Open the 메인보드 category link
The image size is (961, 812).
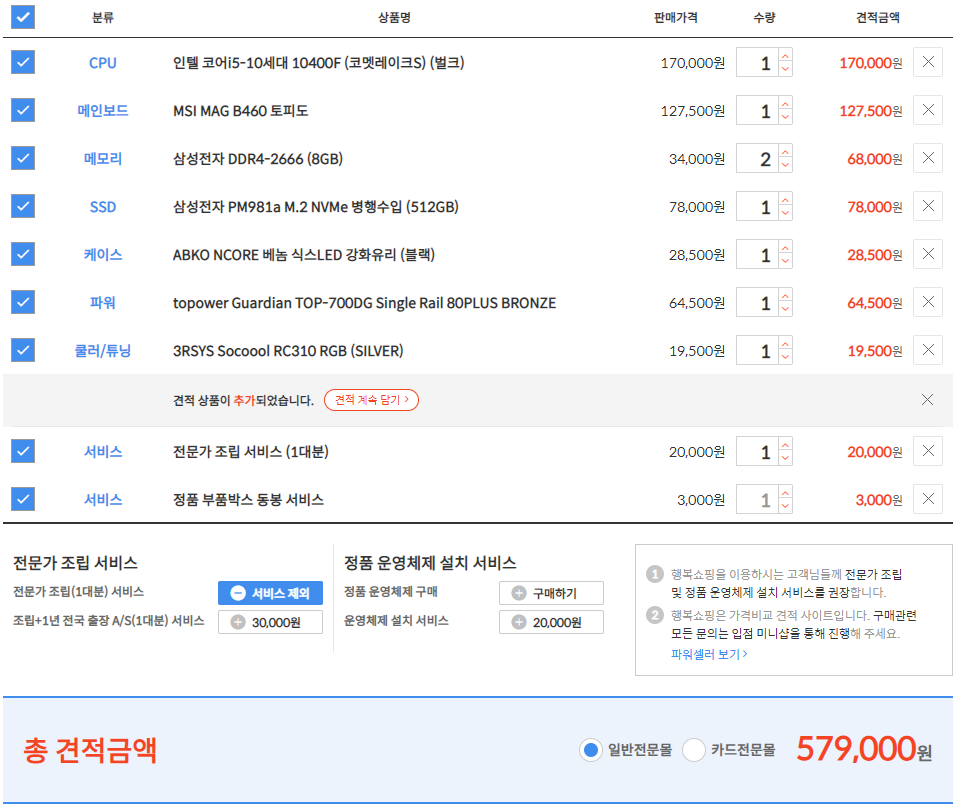(103, 111)
